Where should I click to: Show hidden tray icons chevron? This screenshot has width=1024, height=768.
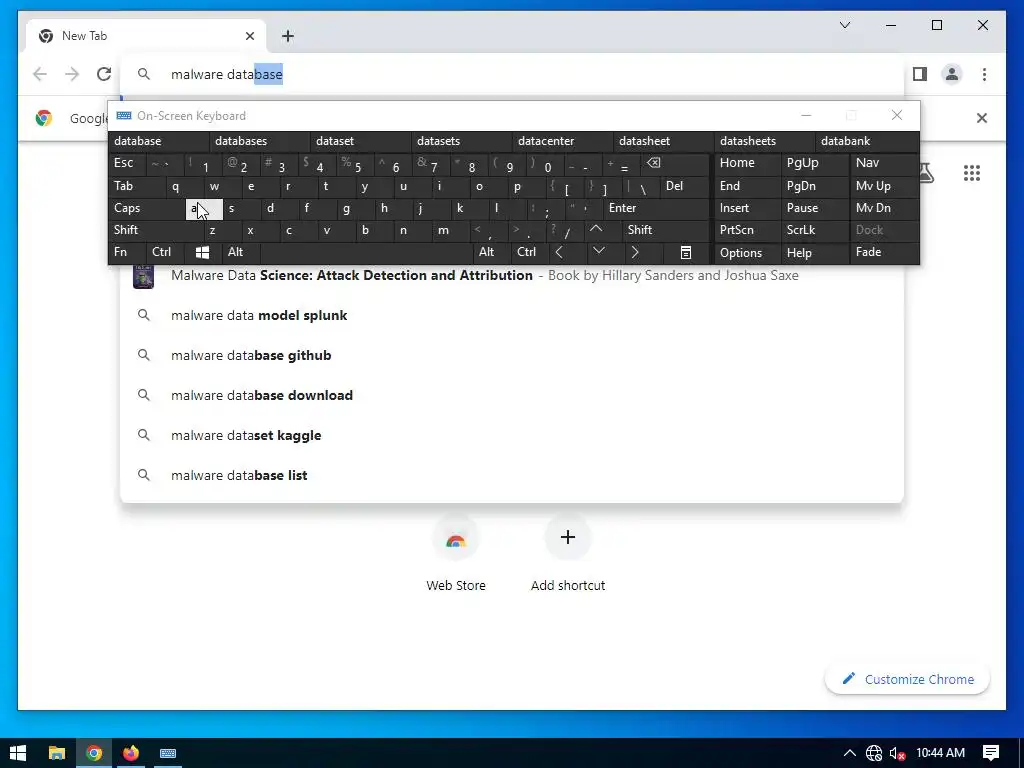point(849,753)
